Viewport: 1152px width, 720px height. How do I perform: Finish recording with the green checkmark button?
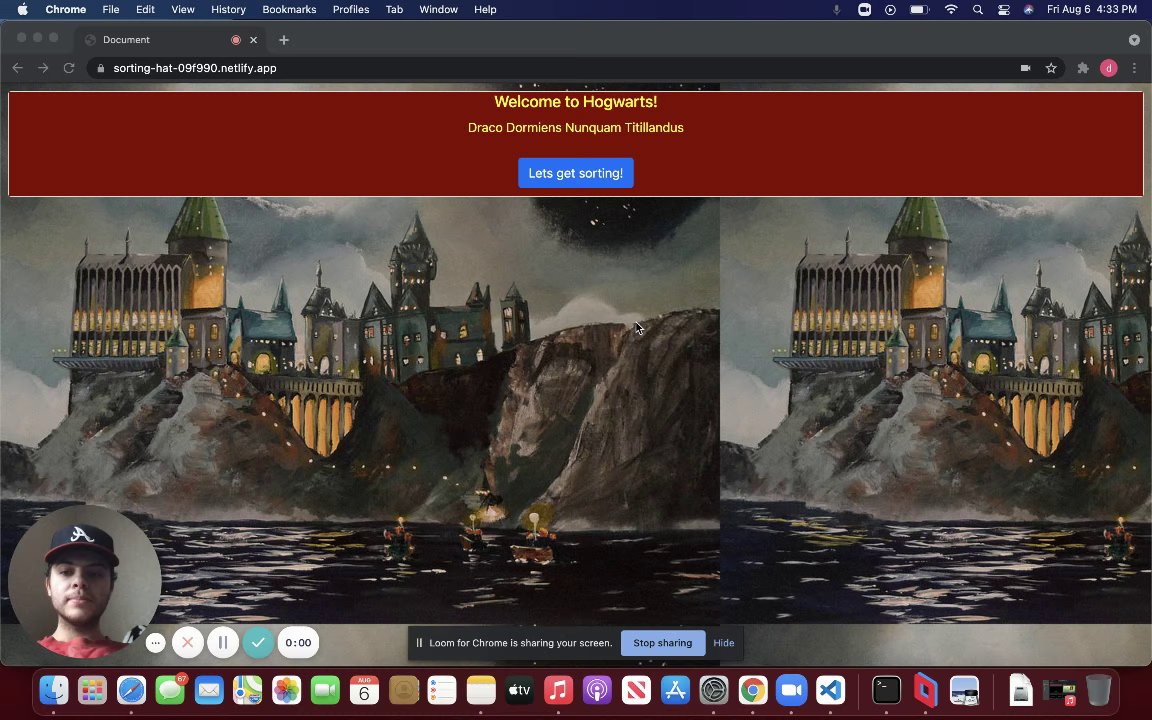258,643
